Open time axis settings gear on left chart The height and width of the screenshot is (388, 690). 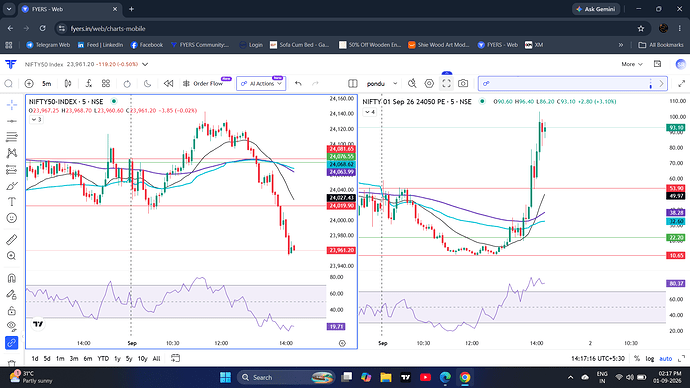point(342,343)
